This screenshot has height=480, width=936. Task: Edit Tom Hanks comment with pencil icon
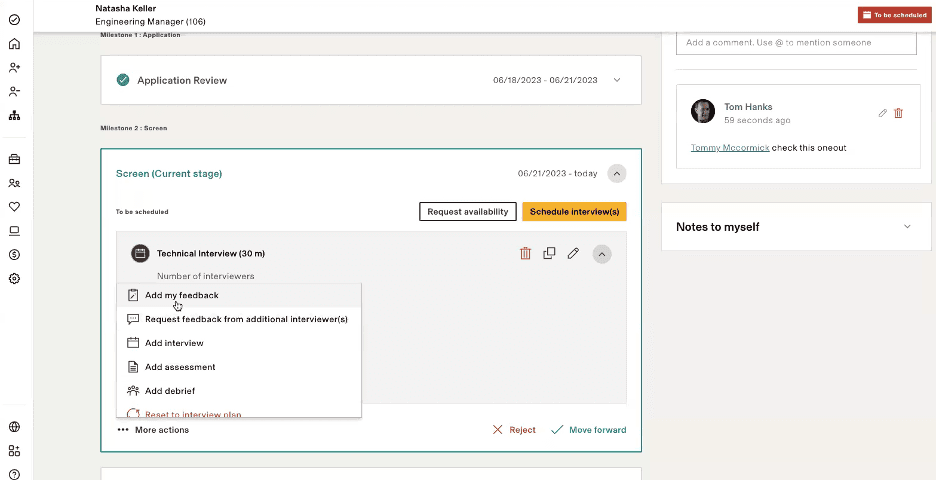pos(882,113)
